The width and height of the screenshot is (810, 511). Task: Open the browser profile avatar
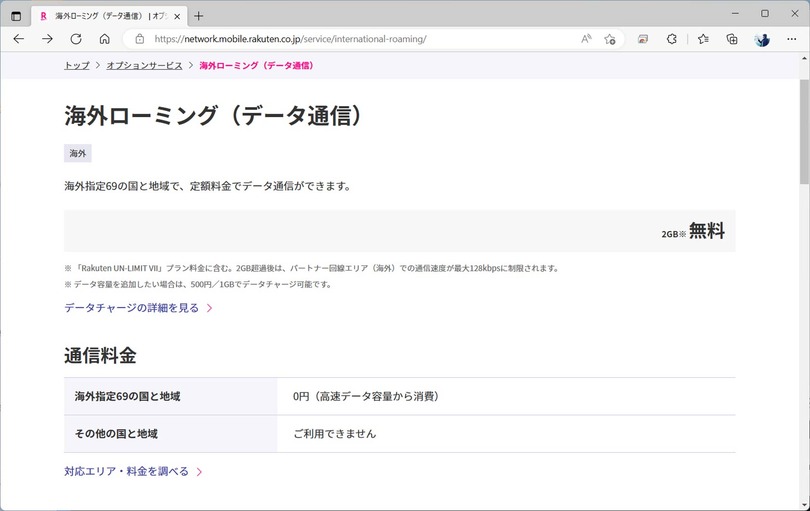[762, 39]
